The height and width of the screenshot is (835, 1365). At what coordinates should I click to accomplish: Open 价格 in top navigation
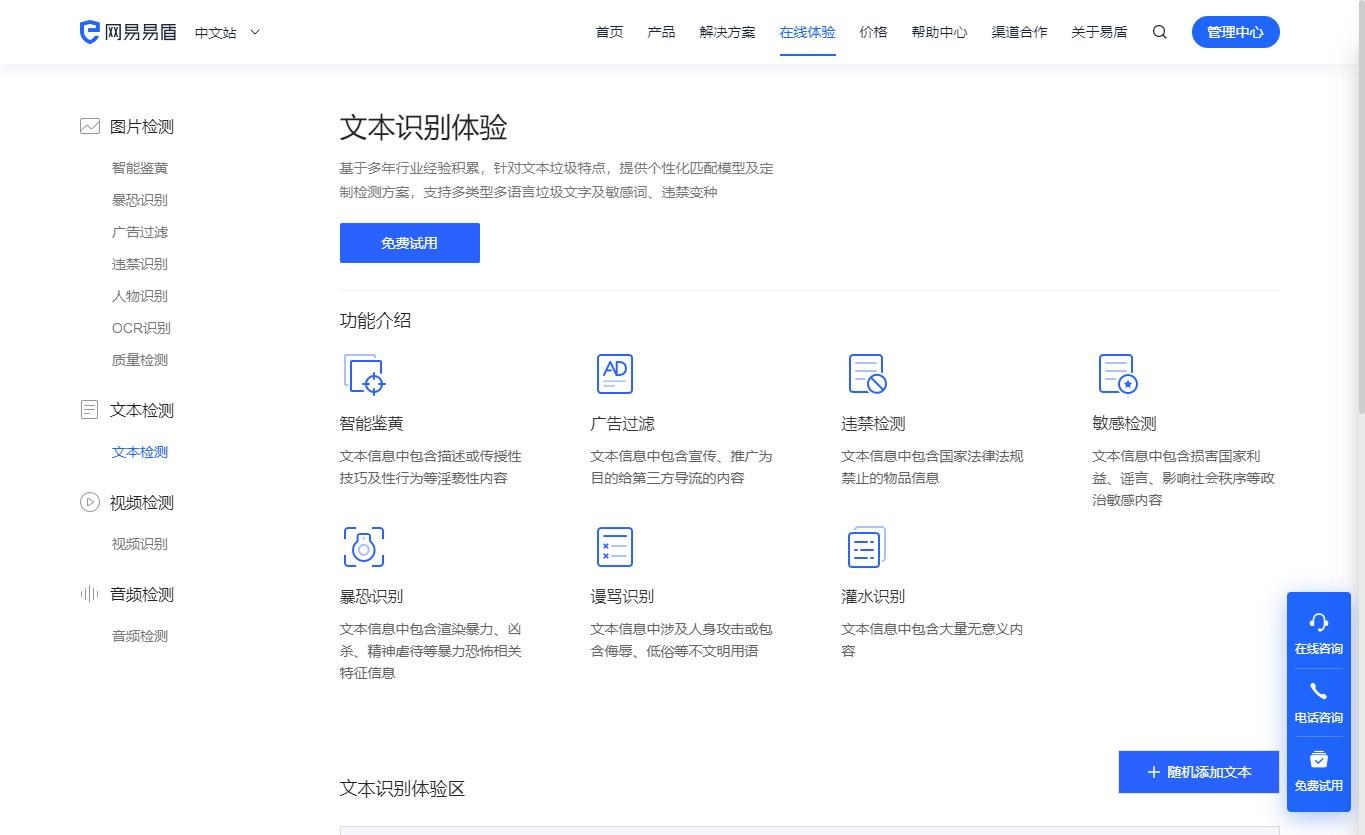pos(873,32)
